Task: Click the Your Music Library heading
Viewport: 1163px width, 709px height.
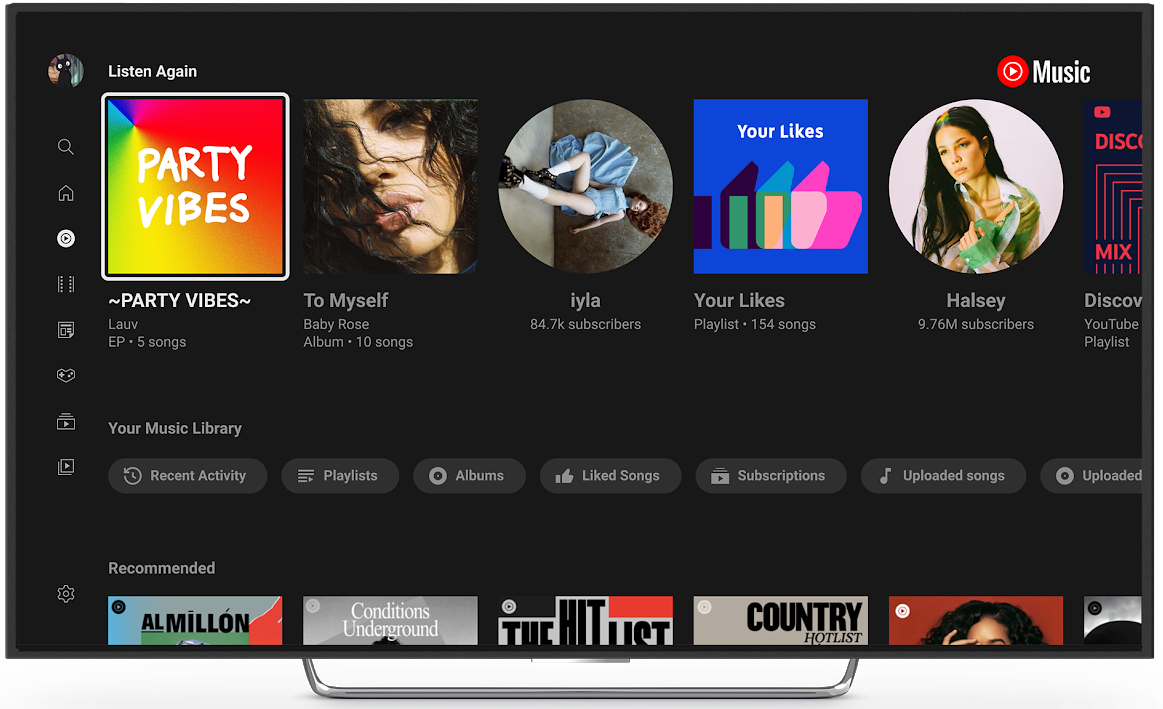Action: tap(175, 428)
